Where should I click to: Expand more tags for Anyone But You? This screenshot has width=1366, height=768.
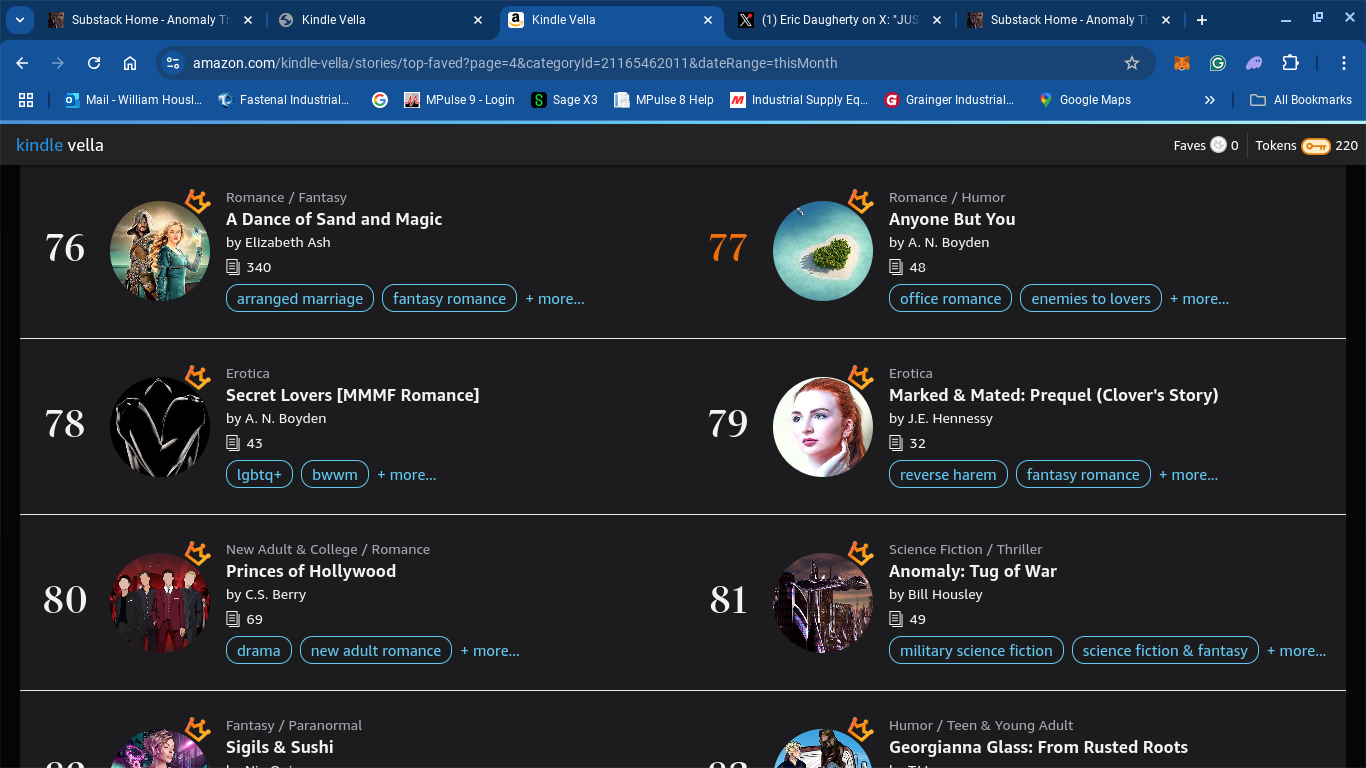coord(1199,298)
